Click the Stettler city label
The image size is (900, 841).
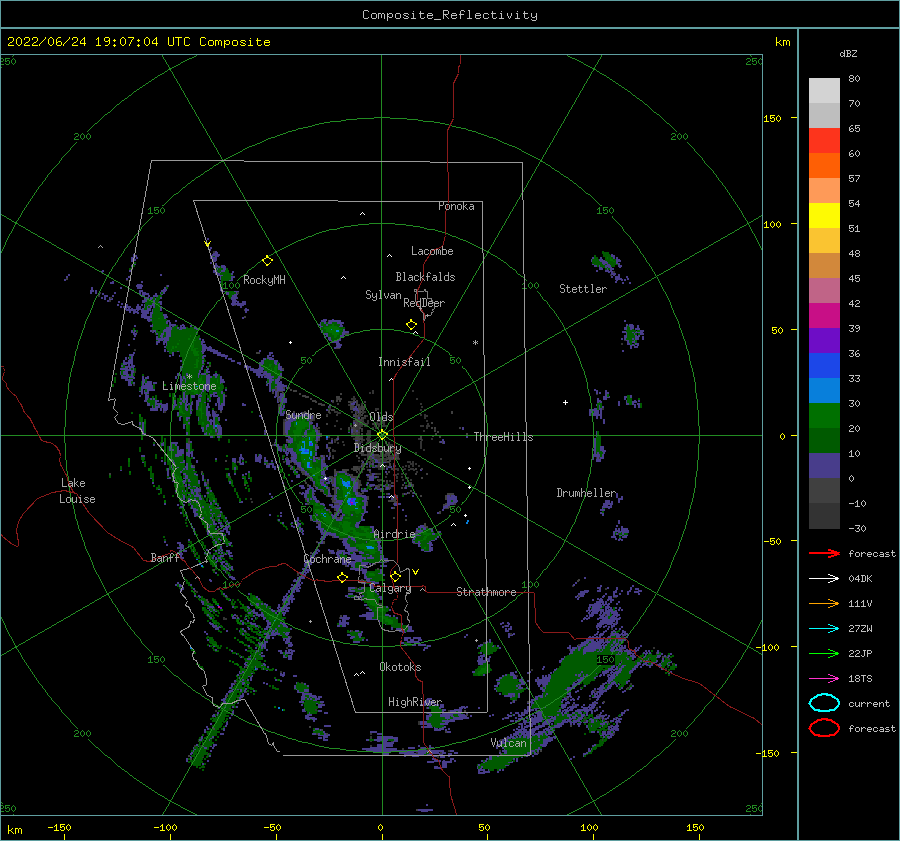click(x=583, y=289)
